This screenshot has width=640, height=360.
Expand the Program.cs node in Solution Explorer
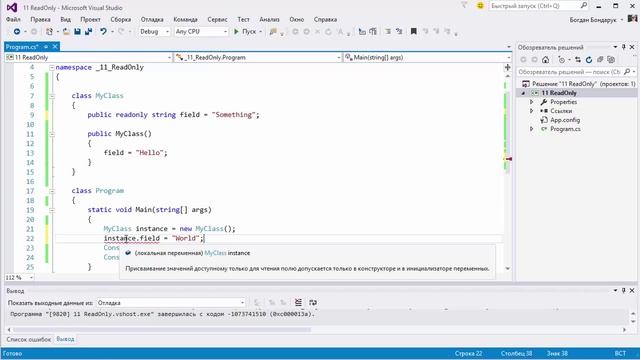[x=531, y=129]
